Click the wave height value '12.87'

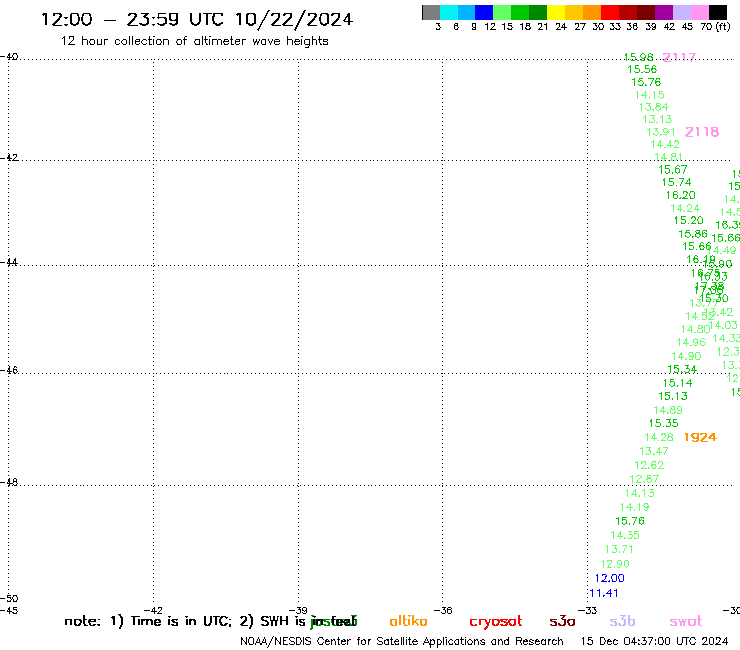(x=644, y=479)
